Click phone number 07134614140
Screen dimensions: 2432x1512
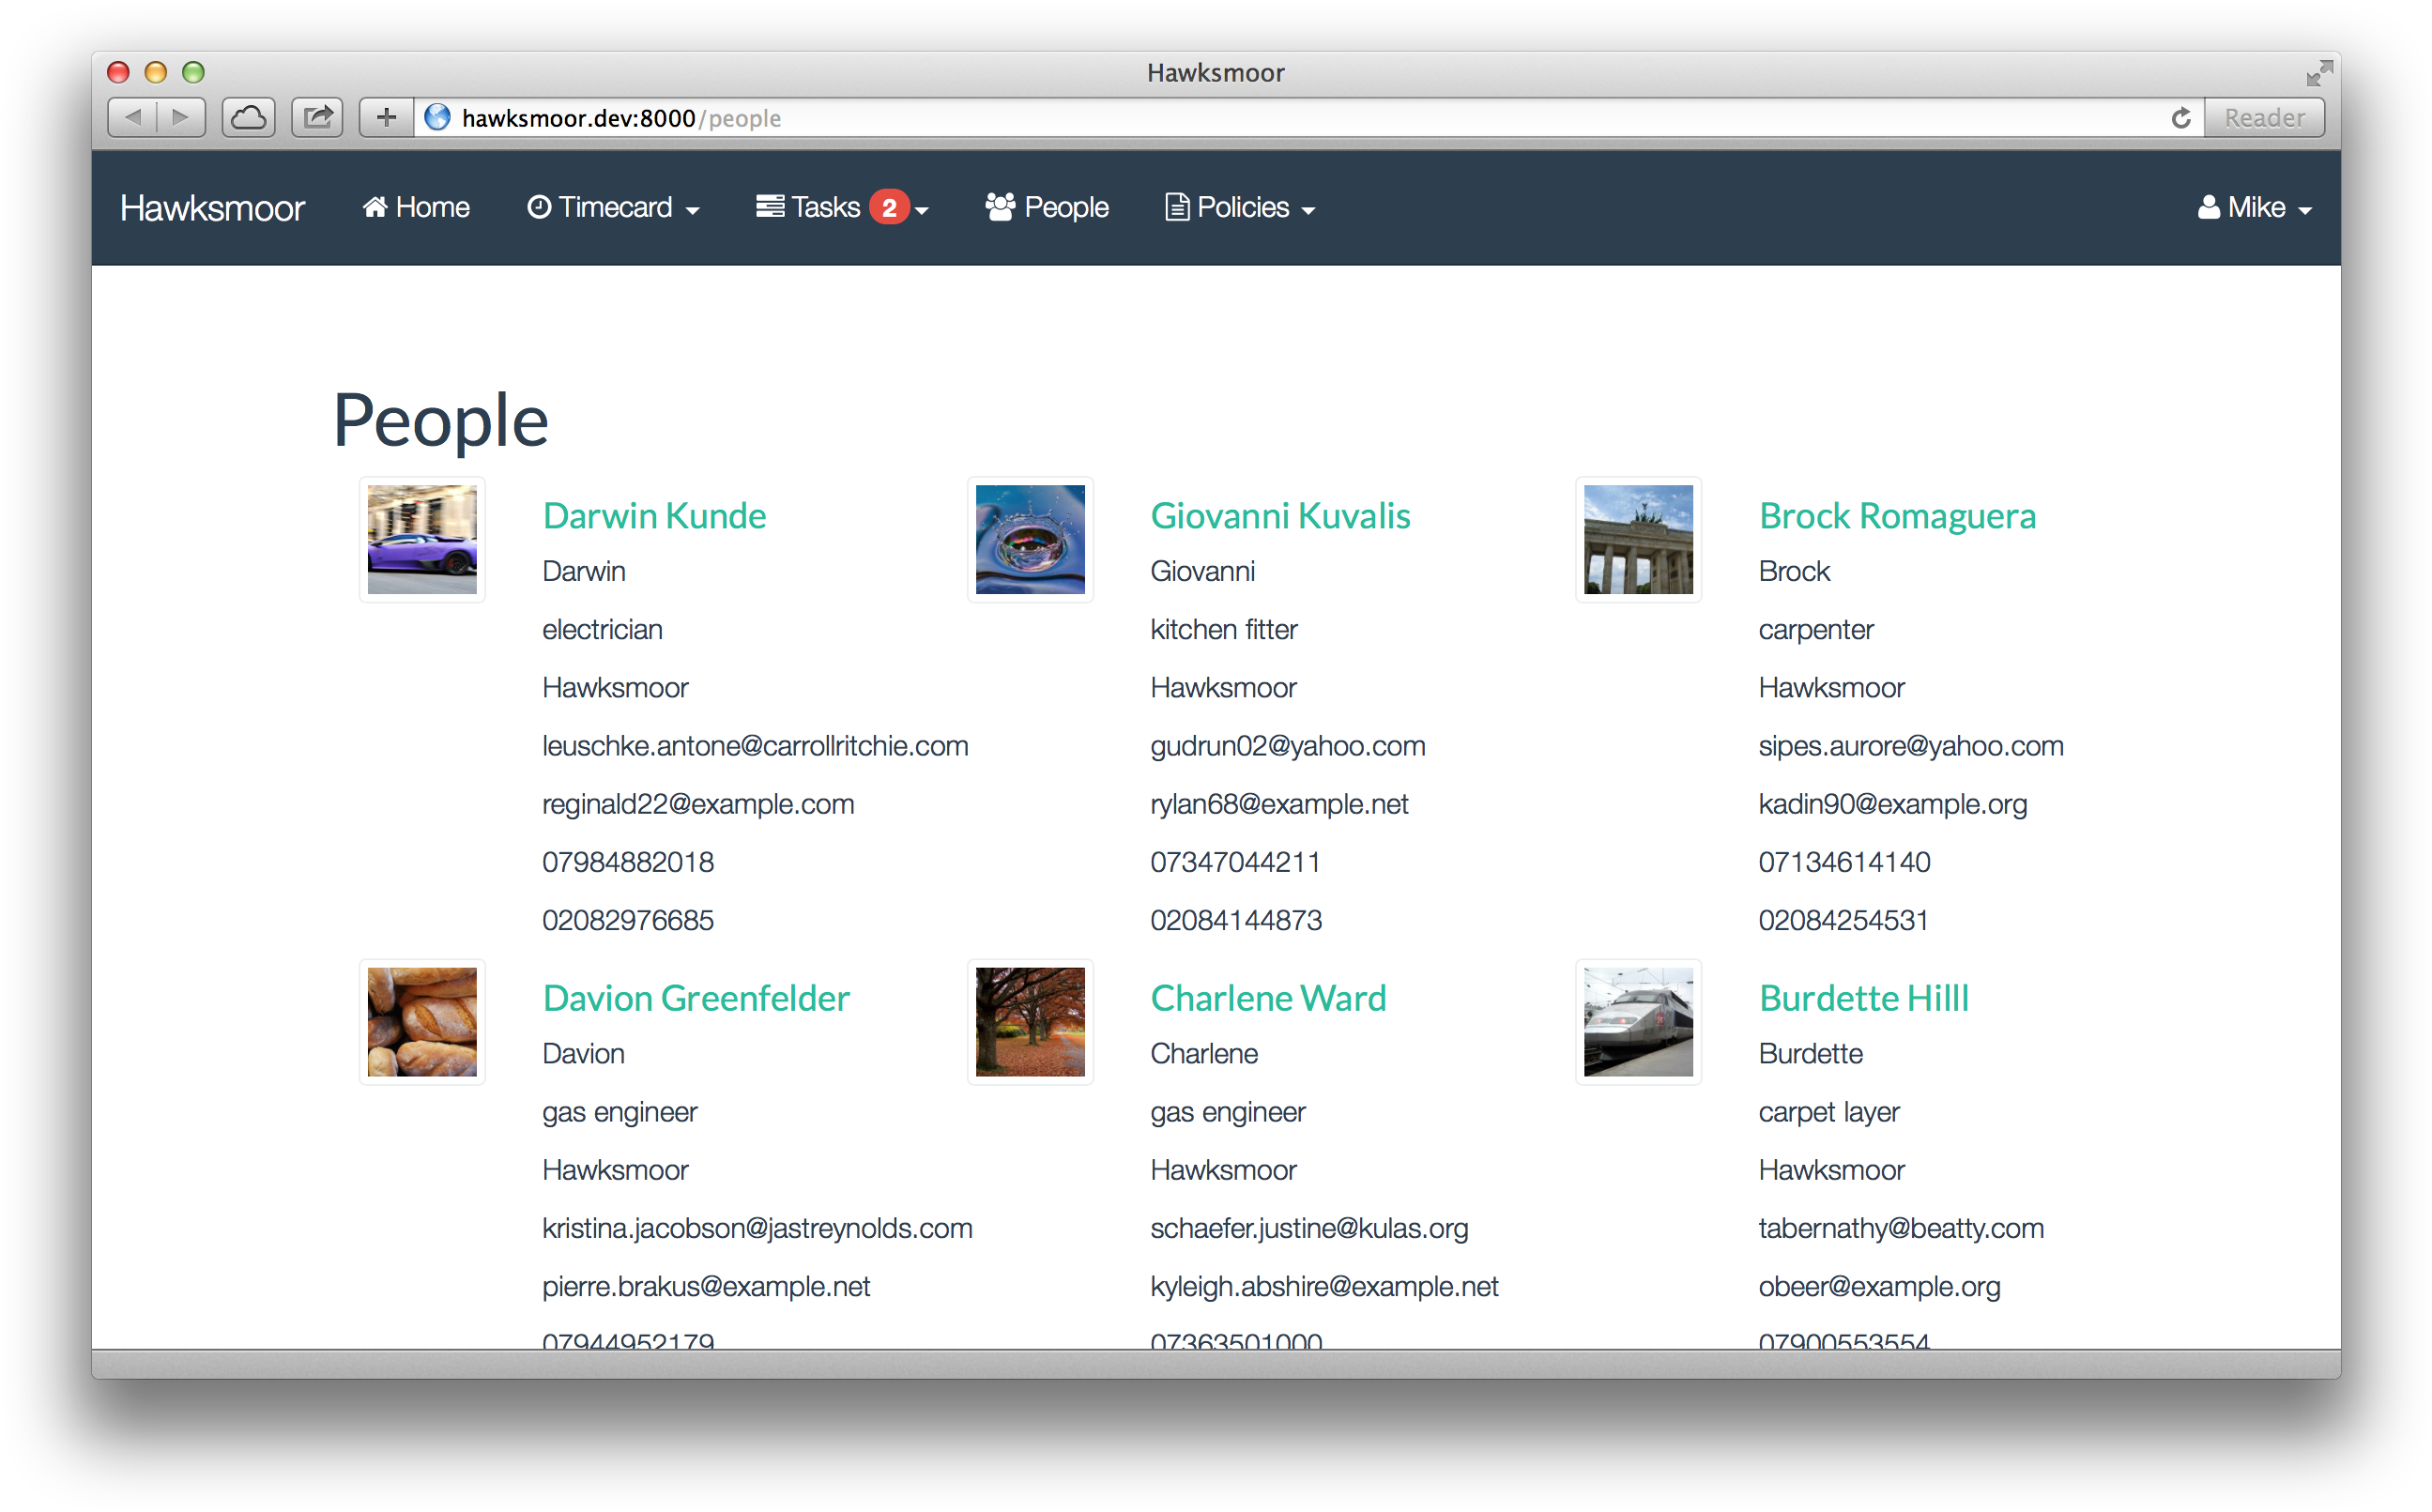(x=1845, y=862)
